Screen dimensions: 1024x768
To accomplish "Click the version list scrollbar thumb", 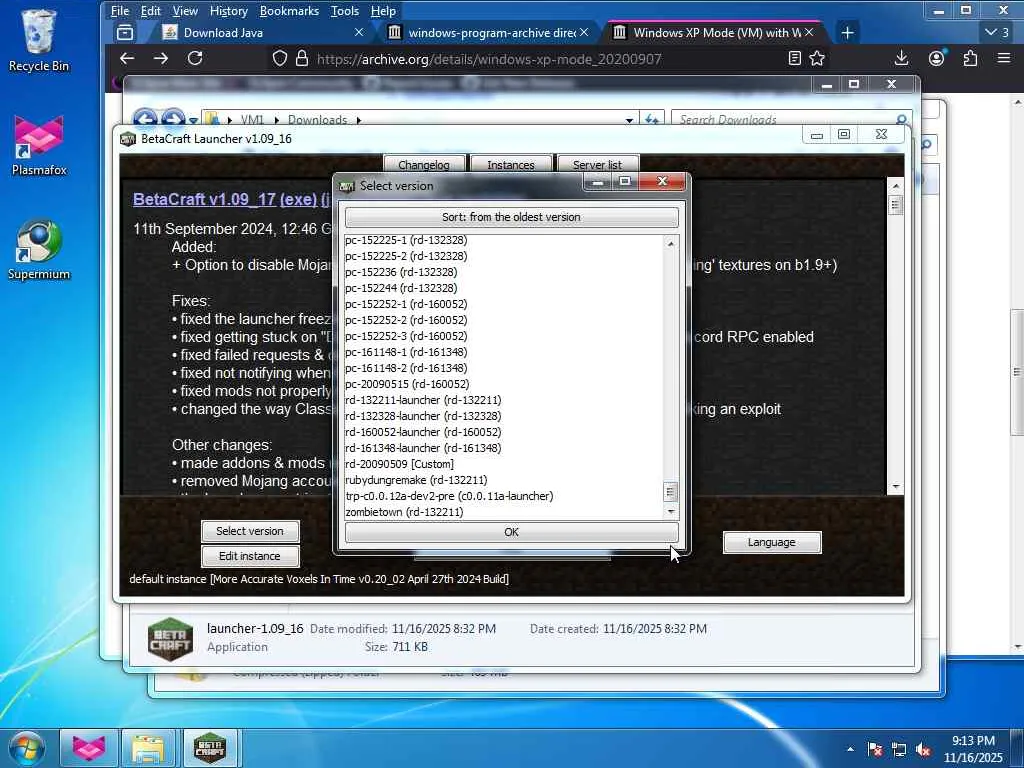I will (x=671, y=492).
